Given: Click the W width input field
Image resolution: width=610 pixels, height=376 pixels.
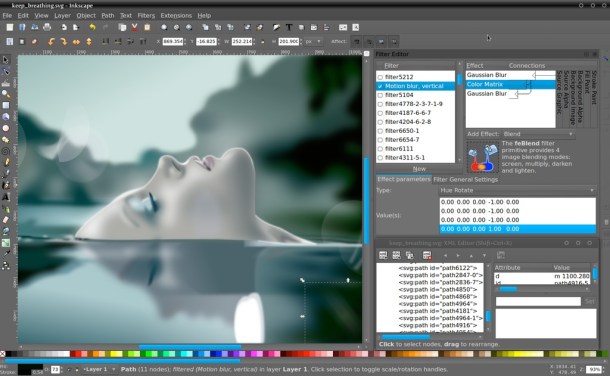Looking at the screenshot, I should [242, 41].
